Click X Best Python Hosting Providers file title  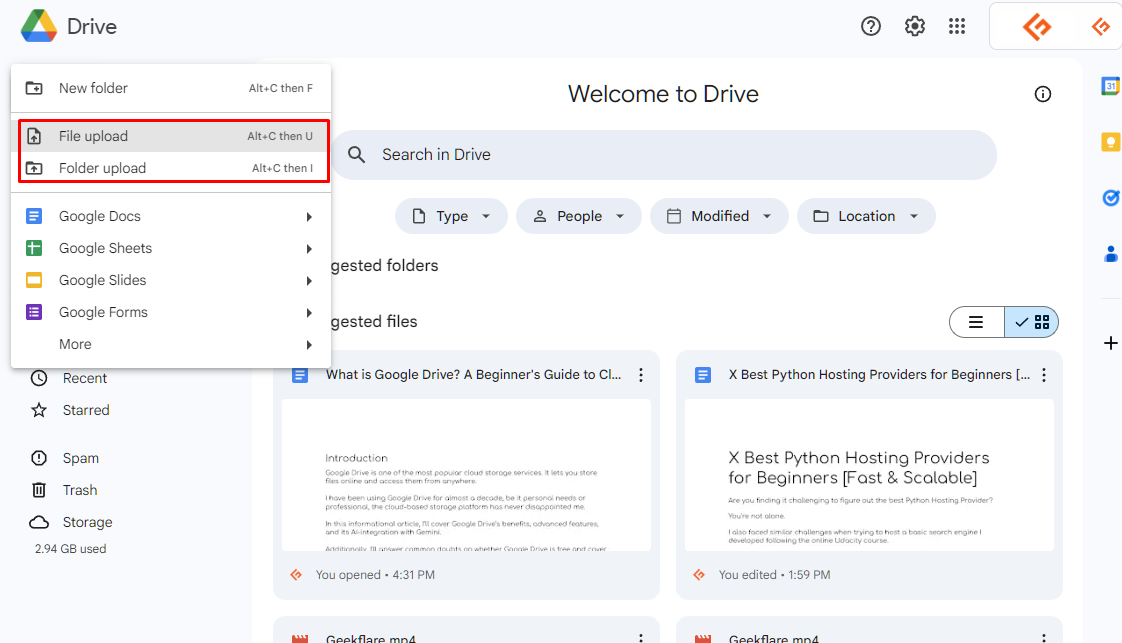pyautogui.click(x=879, y=375)
